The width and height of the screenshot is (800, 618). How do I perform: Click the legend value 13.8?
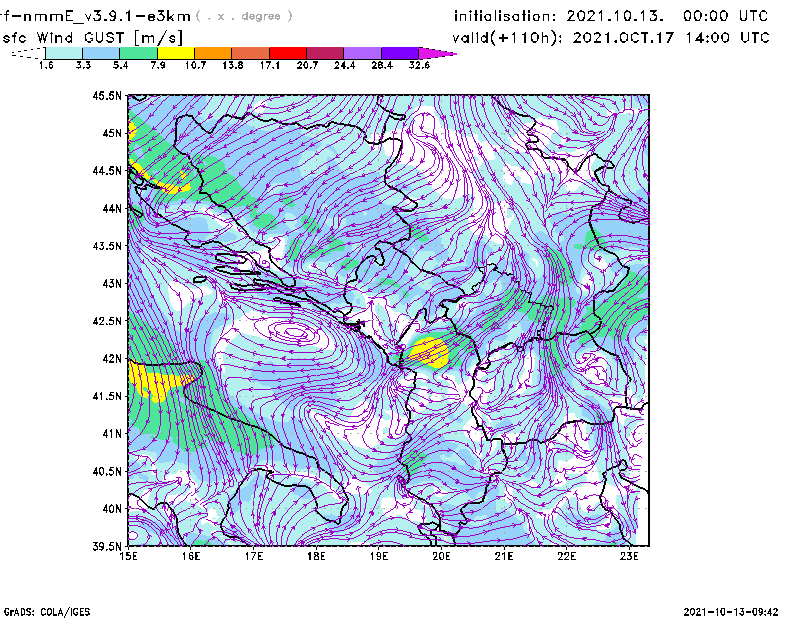pyautogui.click(x=232, y=65)
